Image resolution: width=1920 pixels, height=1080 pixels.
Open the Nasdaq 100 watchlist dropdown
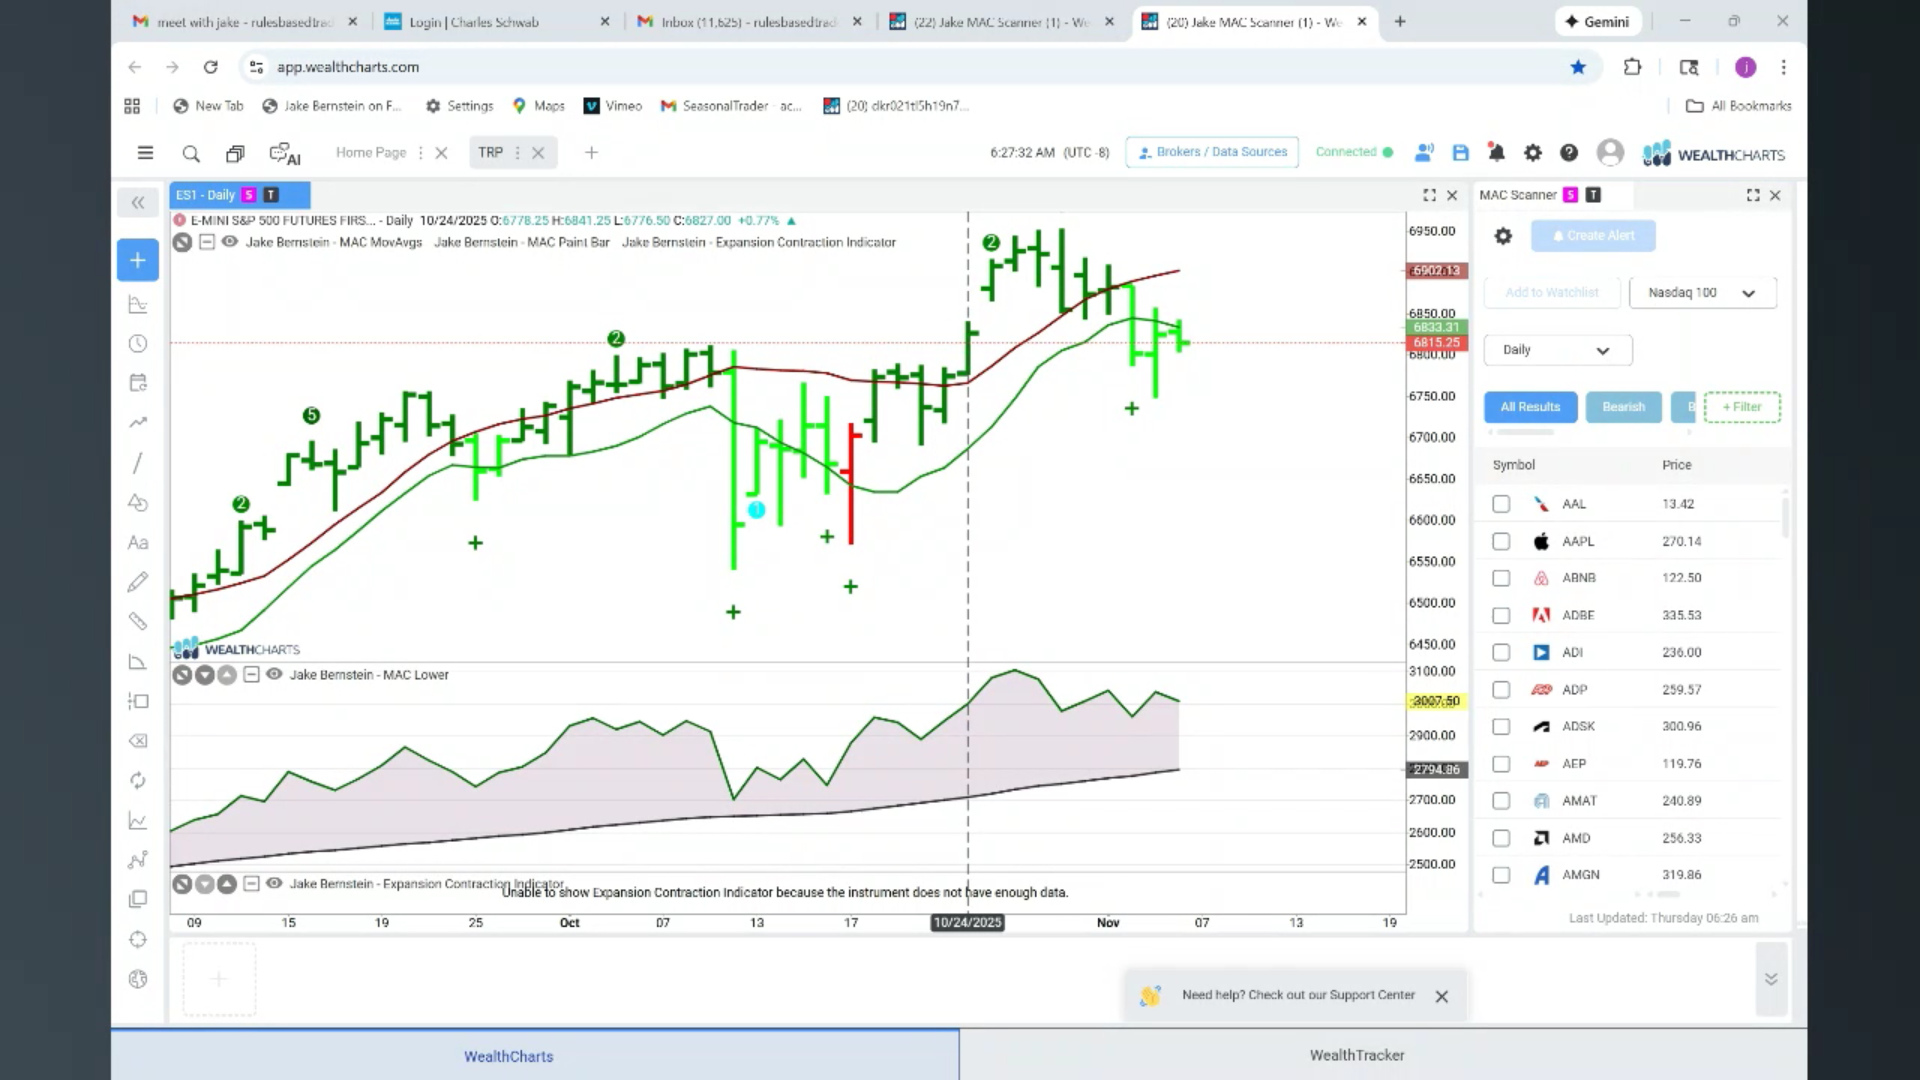1702,293
